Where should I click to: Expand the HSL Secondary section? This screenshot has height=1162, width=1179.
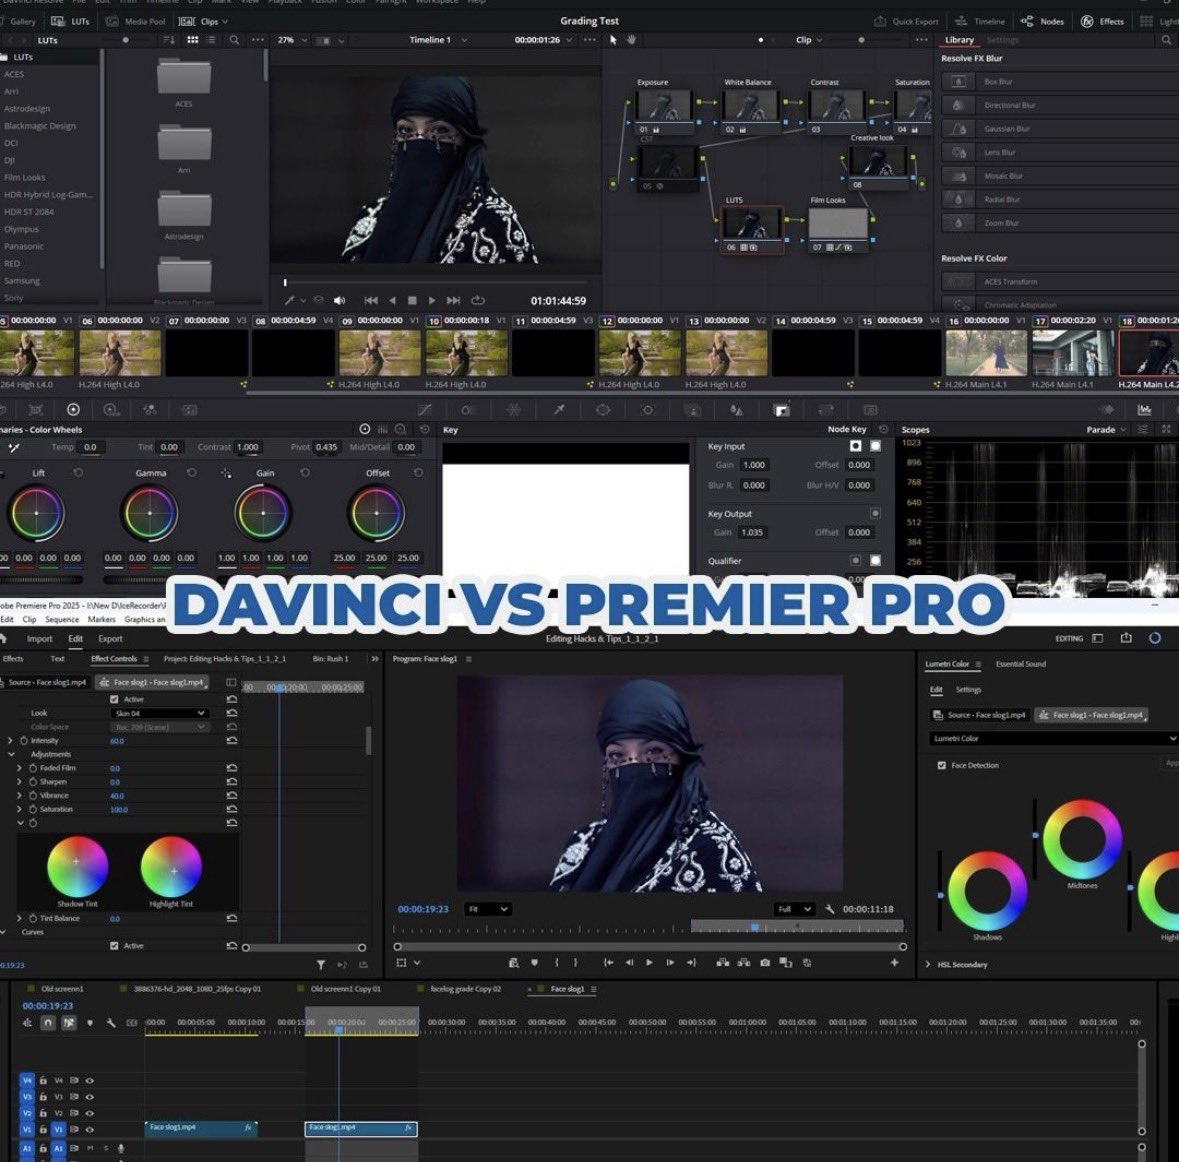[x=928, y=964]
